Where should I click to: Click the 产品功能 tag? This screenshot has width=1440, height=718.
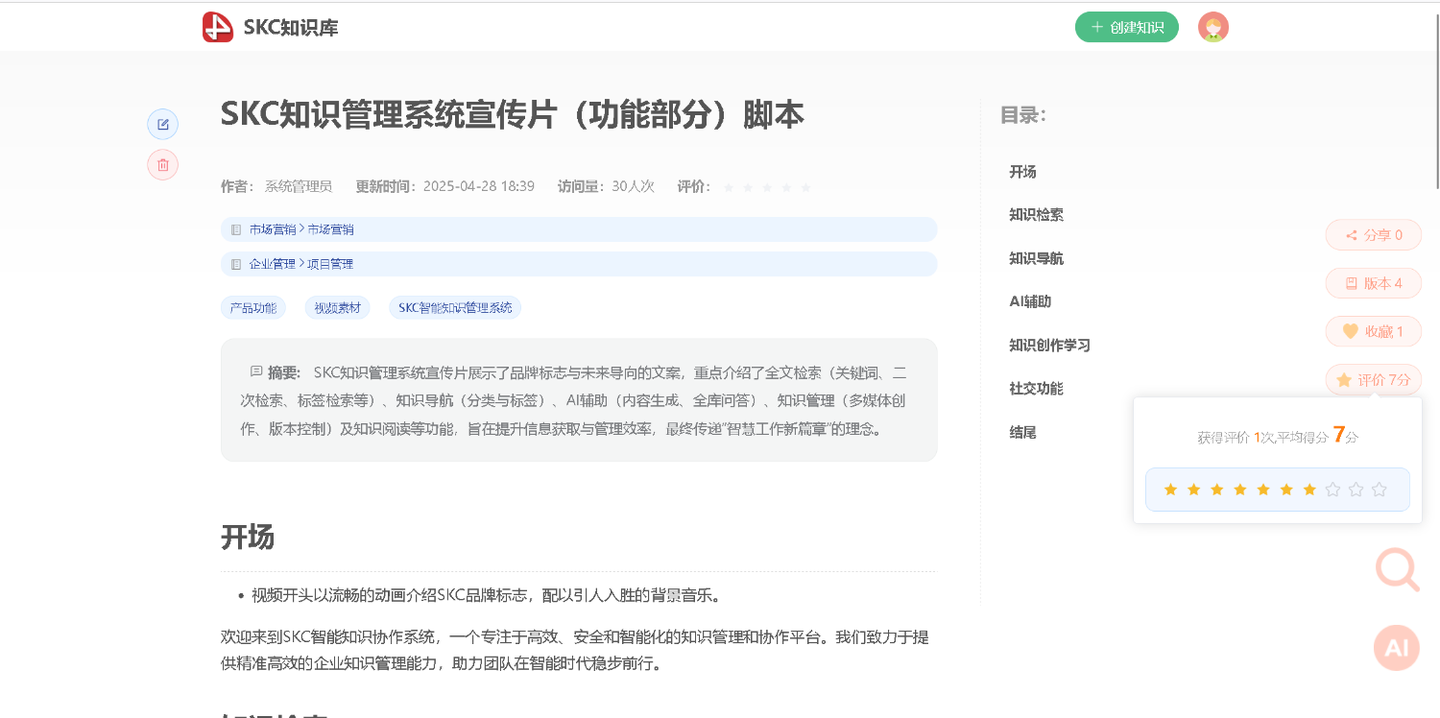tap(253, 308)
